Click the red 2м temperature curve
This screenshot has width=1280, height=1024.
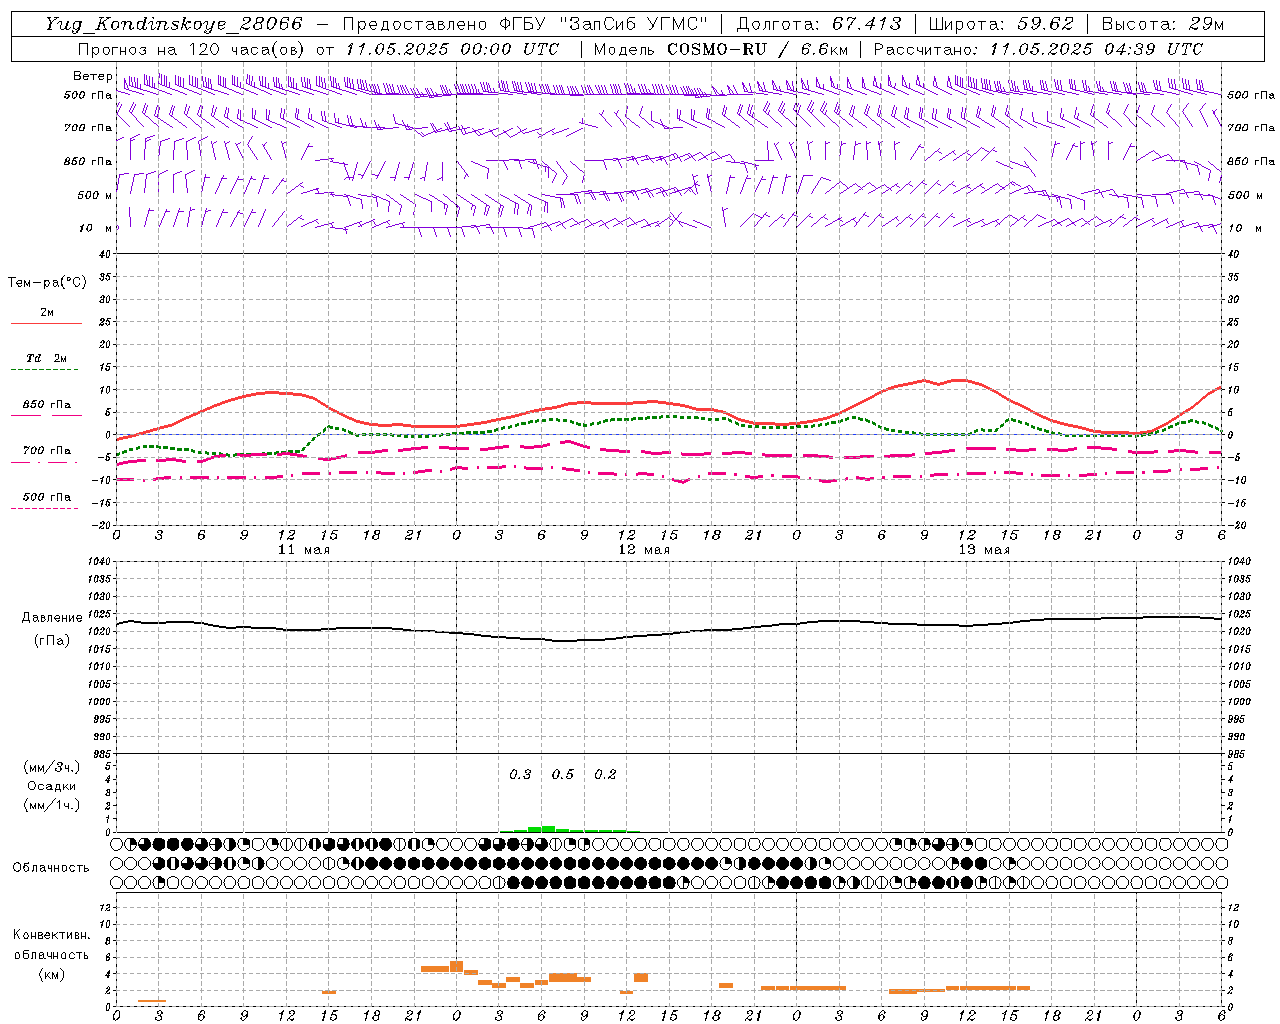tap(670, 404)
